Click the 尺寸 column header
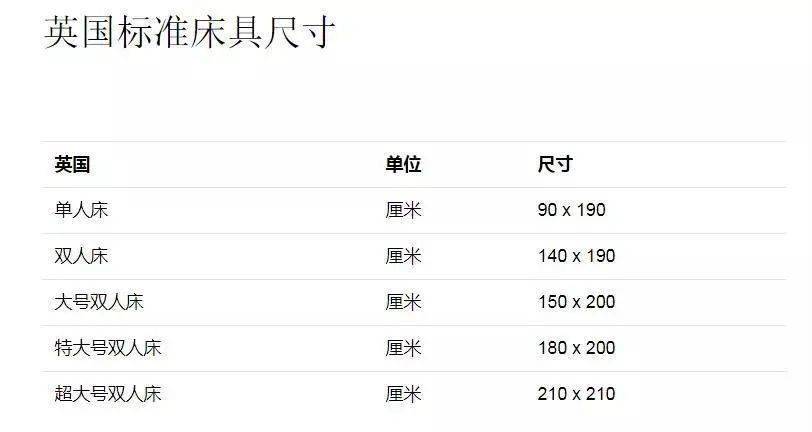 pos(555,165)
